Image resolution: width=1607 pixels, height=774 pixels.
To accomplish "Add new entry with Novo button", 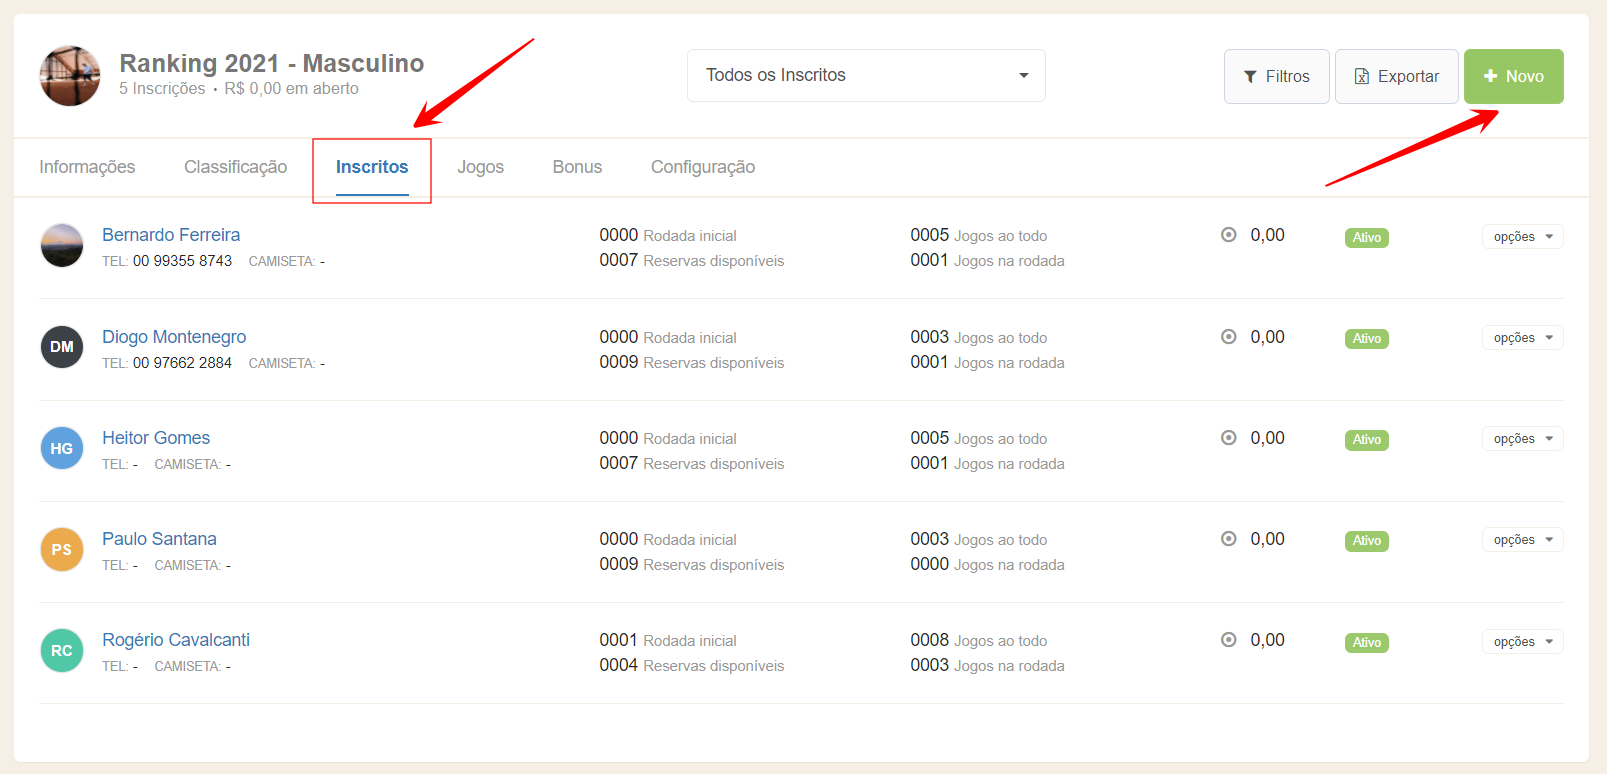I will pyautogui.click(x=1513, y=76).
